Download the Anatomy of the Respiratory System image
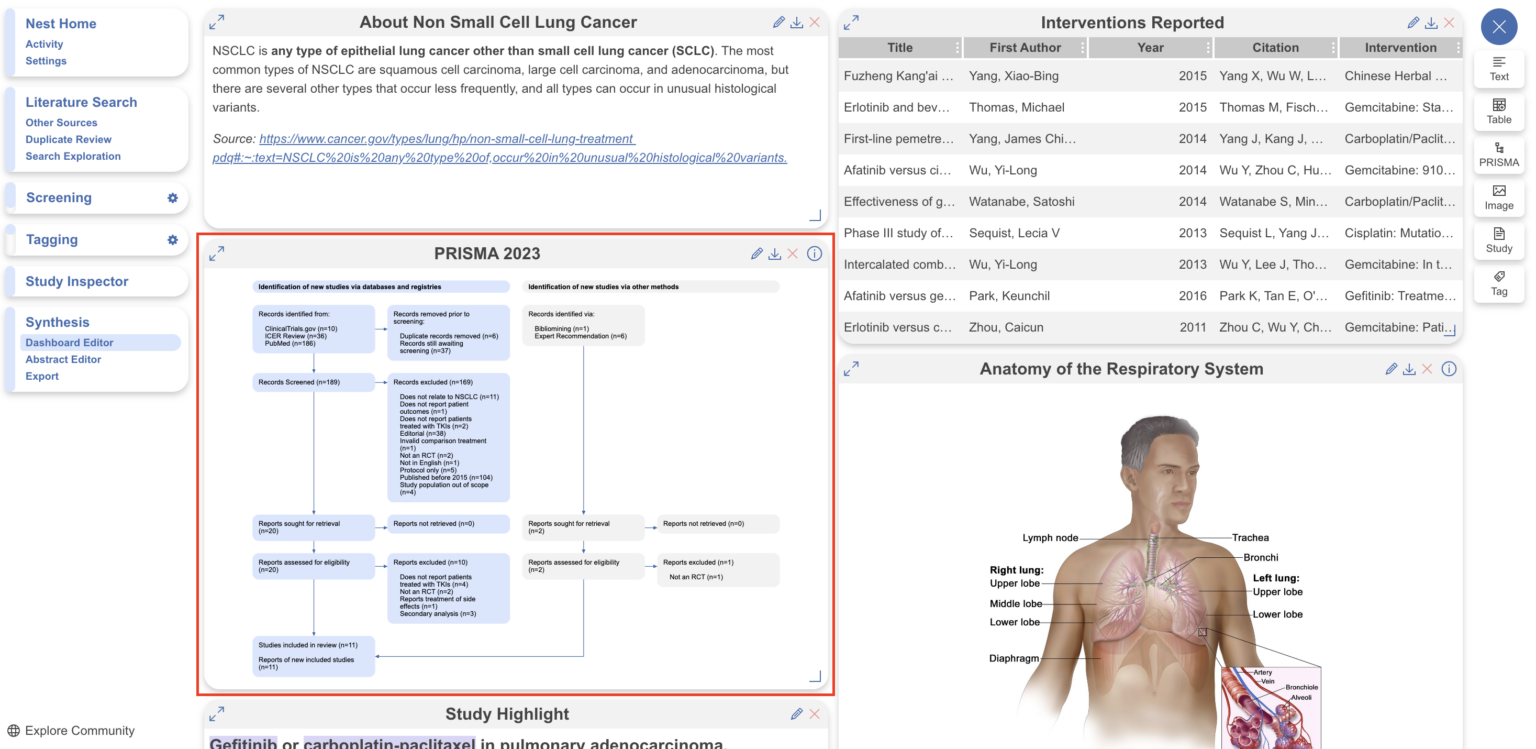The width and height of the screenshot is (1536, 749). [1409, 369]
